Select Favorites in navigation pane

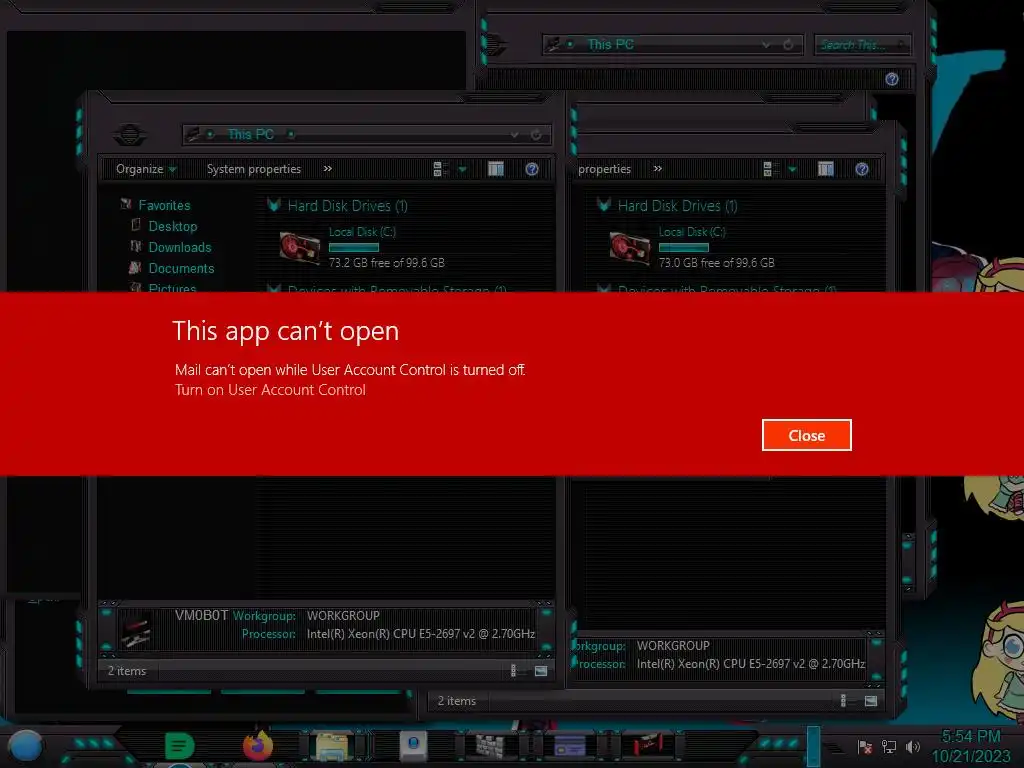pos(164,205)
